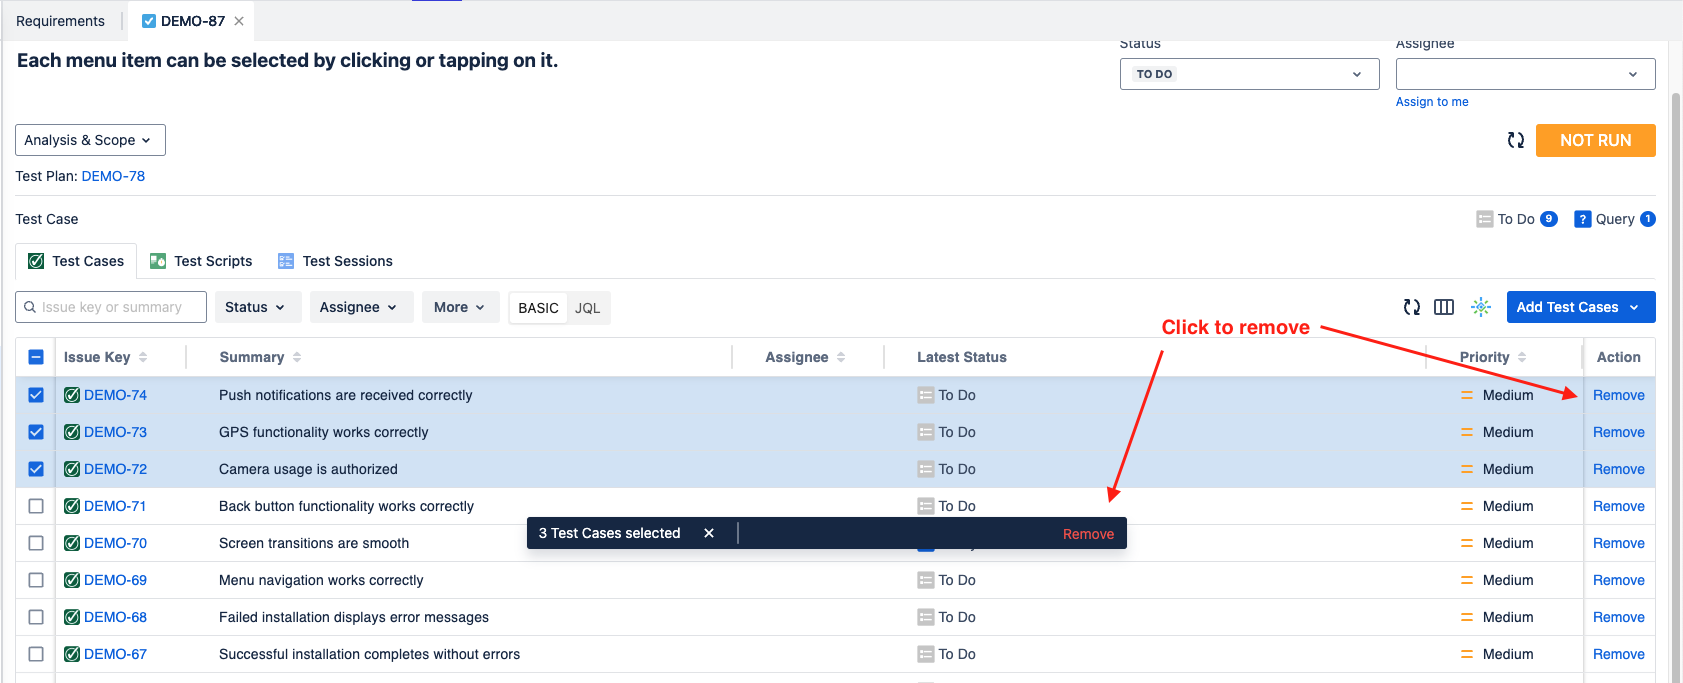The width and height of the screenshot is (1683, 683).
Task: Switch to the Test Sessions tab
Action: [335, 261]
